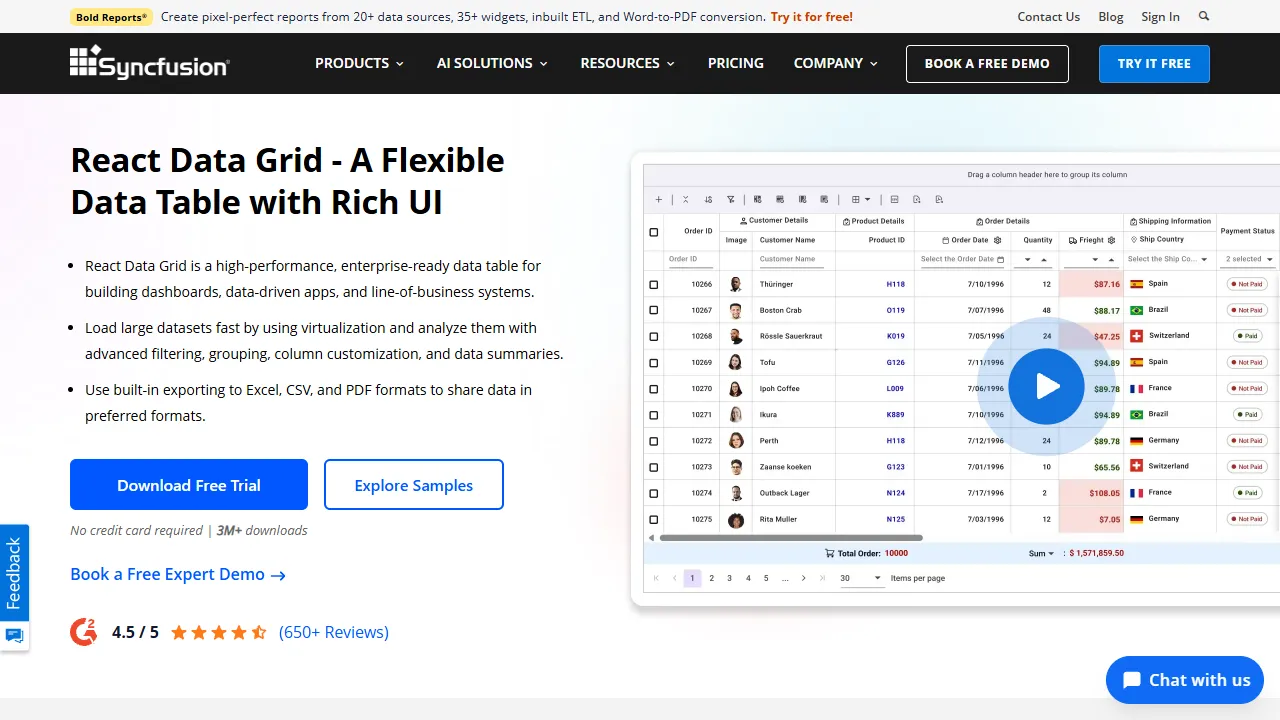
Task: Click the chat bubble icon below Feedback tab
Action: pos(14,635)
